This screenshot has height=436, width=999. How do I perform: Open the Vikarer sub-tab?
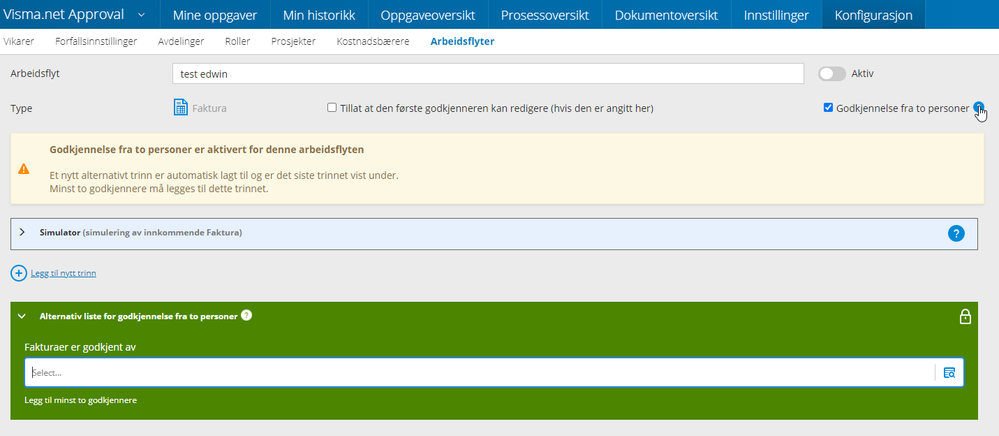(x=18, y=41)
